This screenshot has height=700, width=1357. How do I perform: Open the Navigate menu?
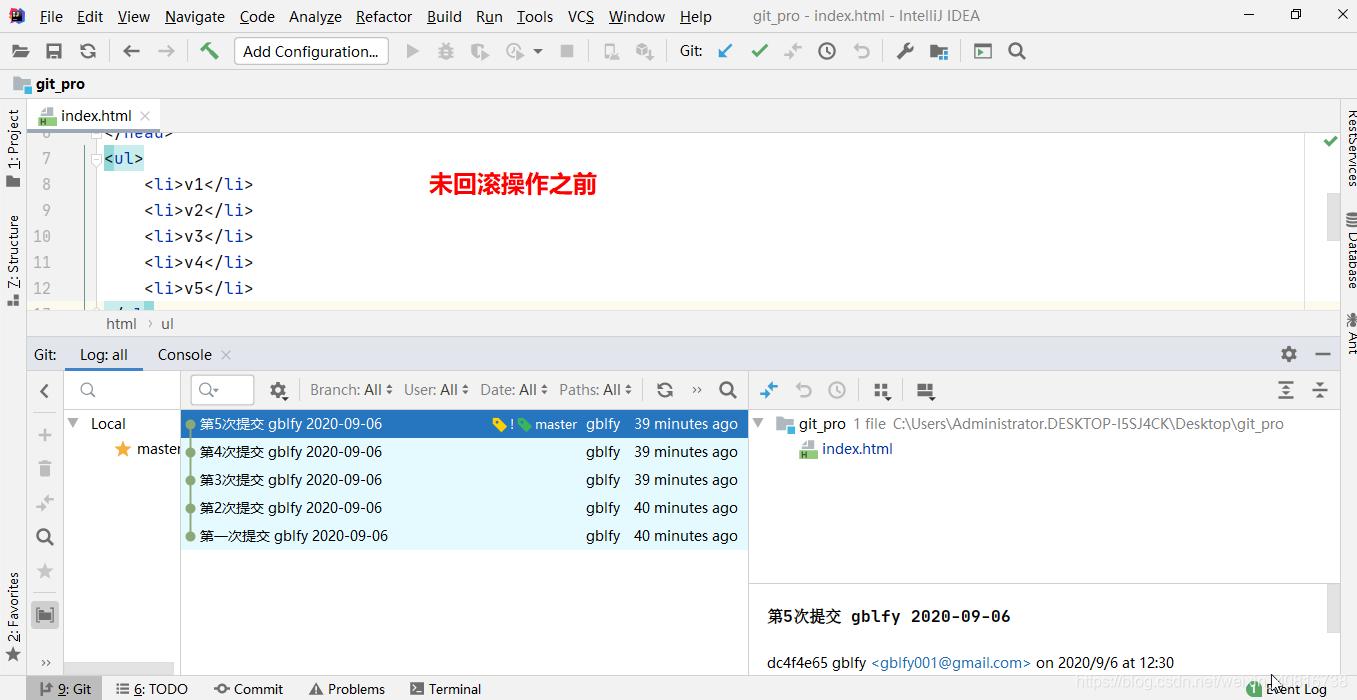tap(195, 17)
